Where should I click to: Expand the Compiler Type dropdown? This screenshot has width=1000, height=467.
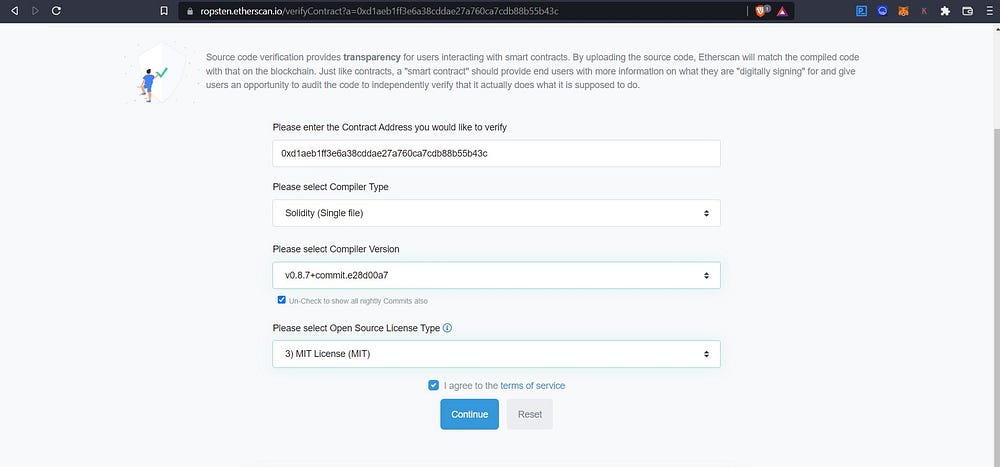pyautogui.click(x=496, y=213)
